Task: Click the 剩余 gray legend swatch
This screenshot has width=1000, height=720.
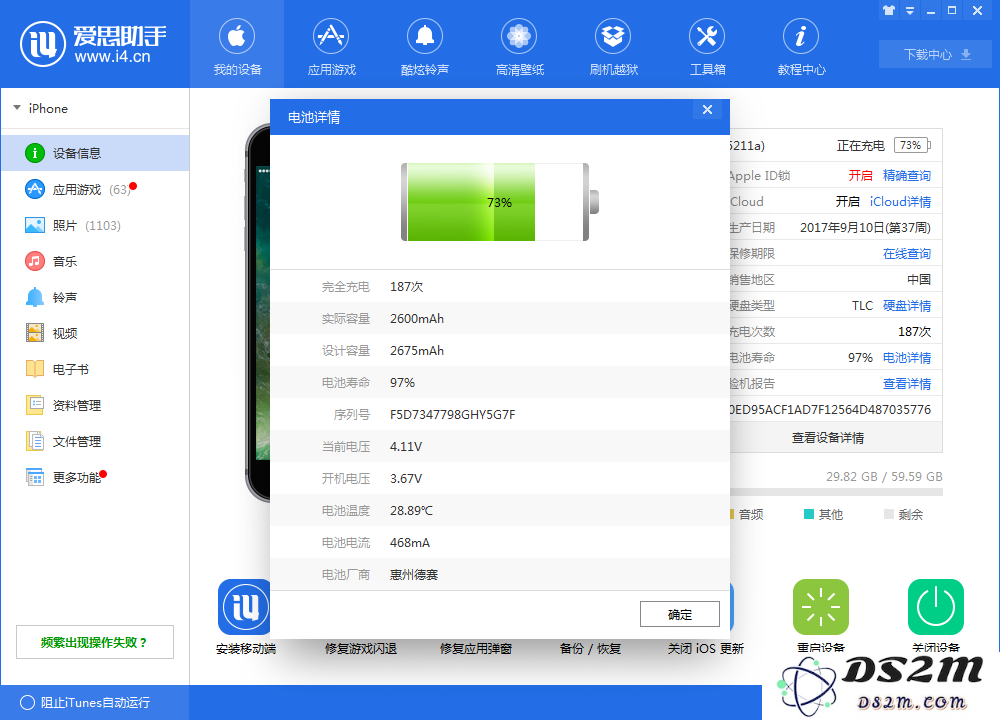Action: click(x=888, y=514)
